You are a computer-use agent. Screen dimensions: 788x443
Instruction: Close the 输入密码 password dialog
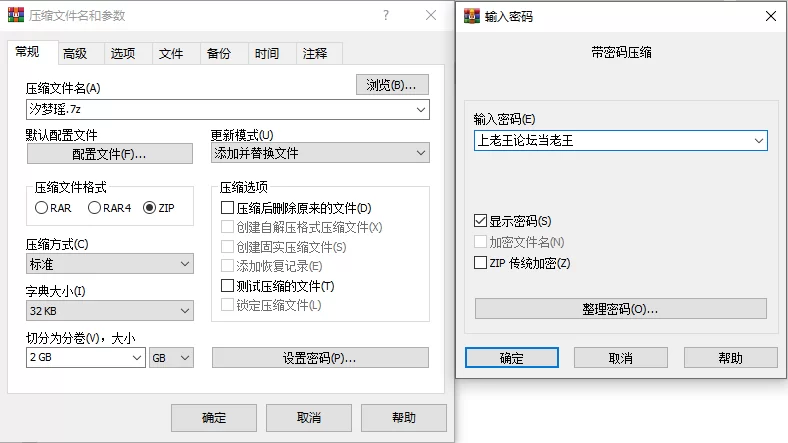click(769, 16)
